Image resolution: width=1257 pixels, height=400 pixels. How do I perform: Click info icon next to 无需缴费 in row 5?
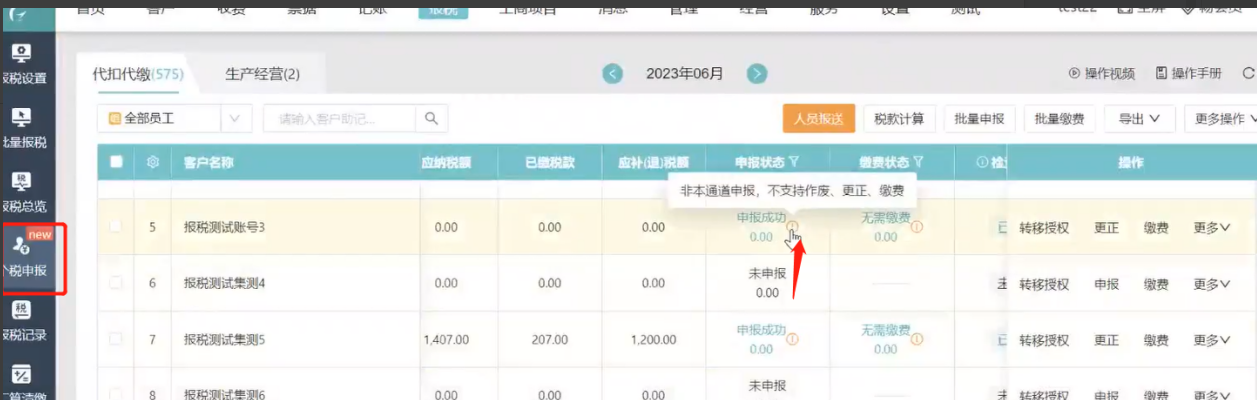[x=917, y=227]
